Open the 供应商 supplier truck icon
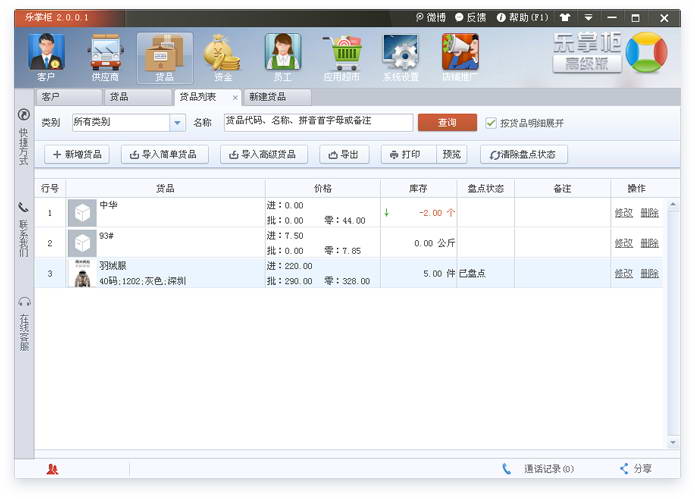The width and height of the screenshot is (695, 499). [105, 58]
